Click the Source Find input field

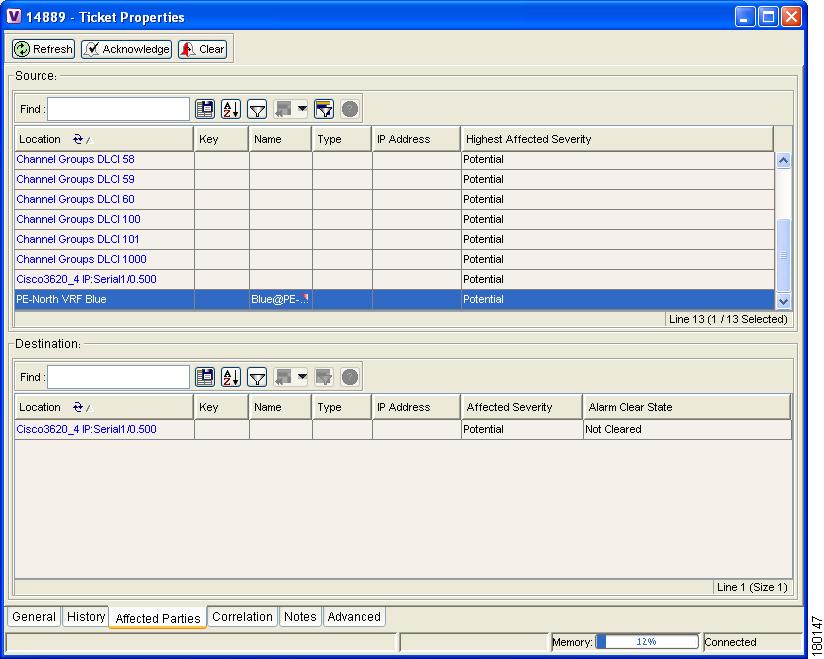tap(118, 109)
